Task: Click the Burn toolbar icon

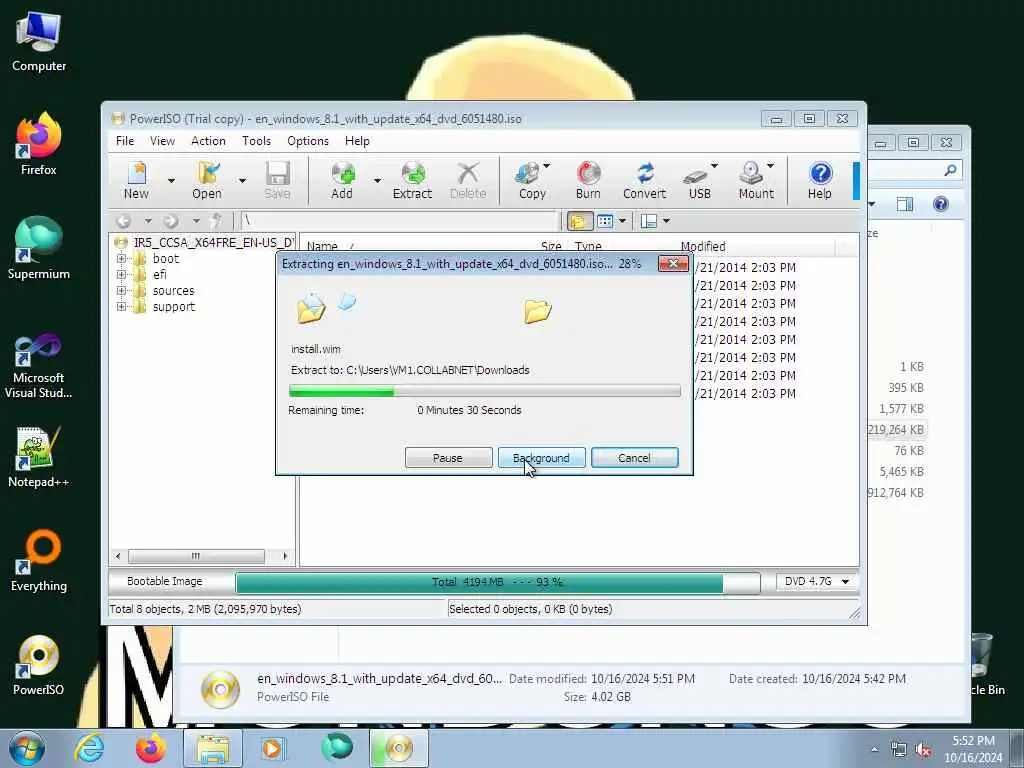Action: [x=588, y=180]
